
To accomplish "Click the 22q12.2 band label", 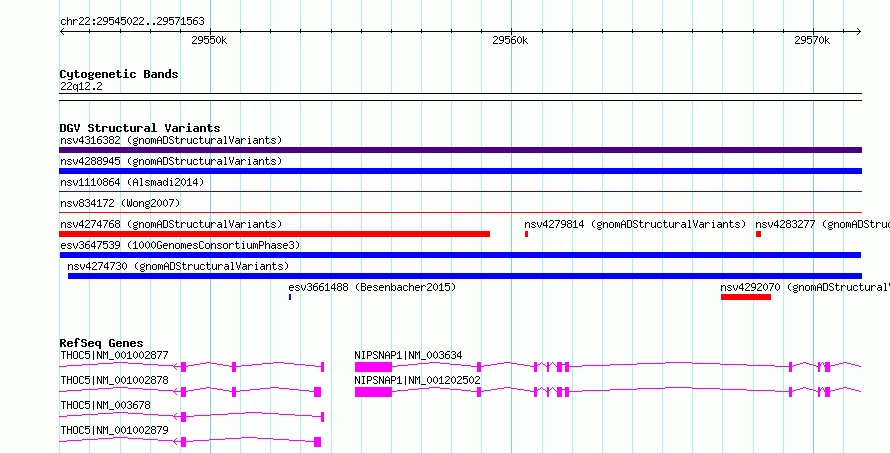I will coord(81,87).
